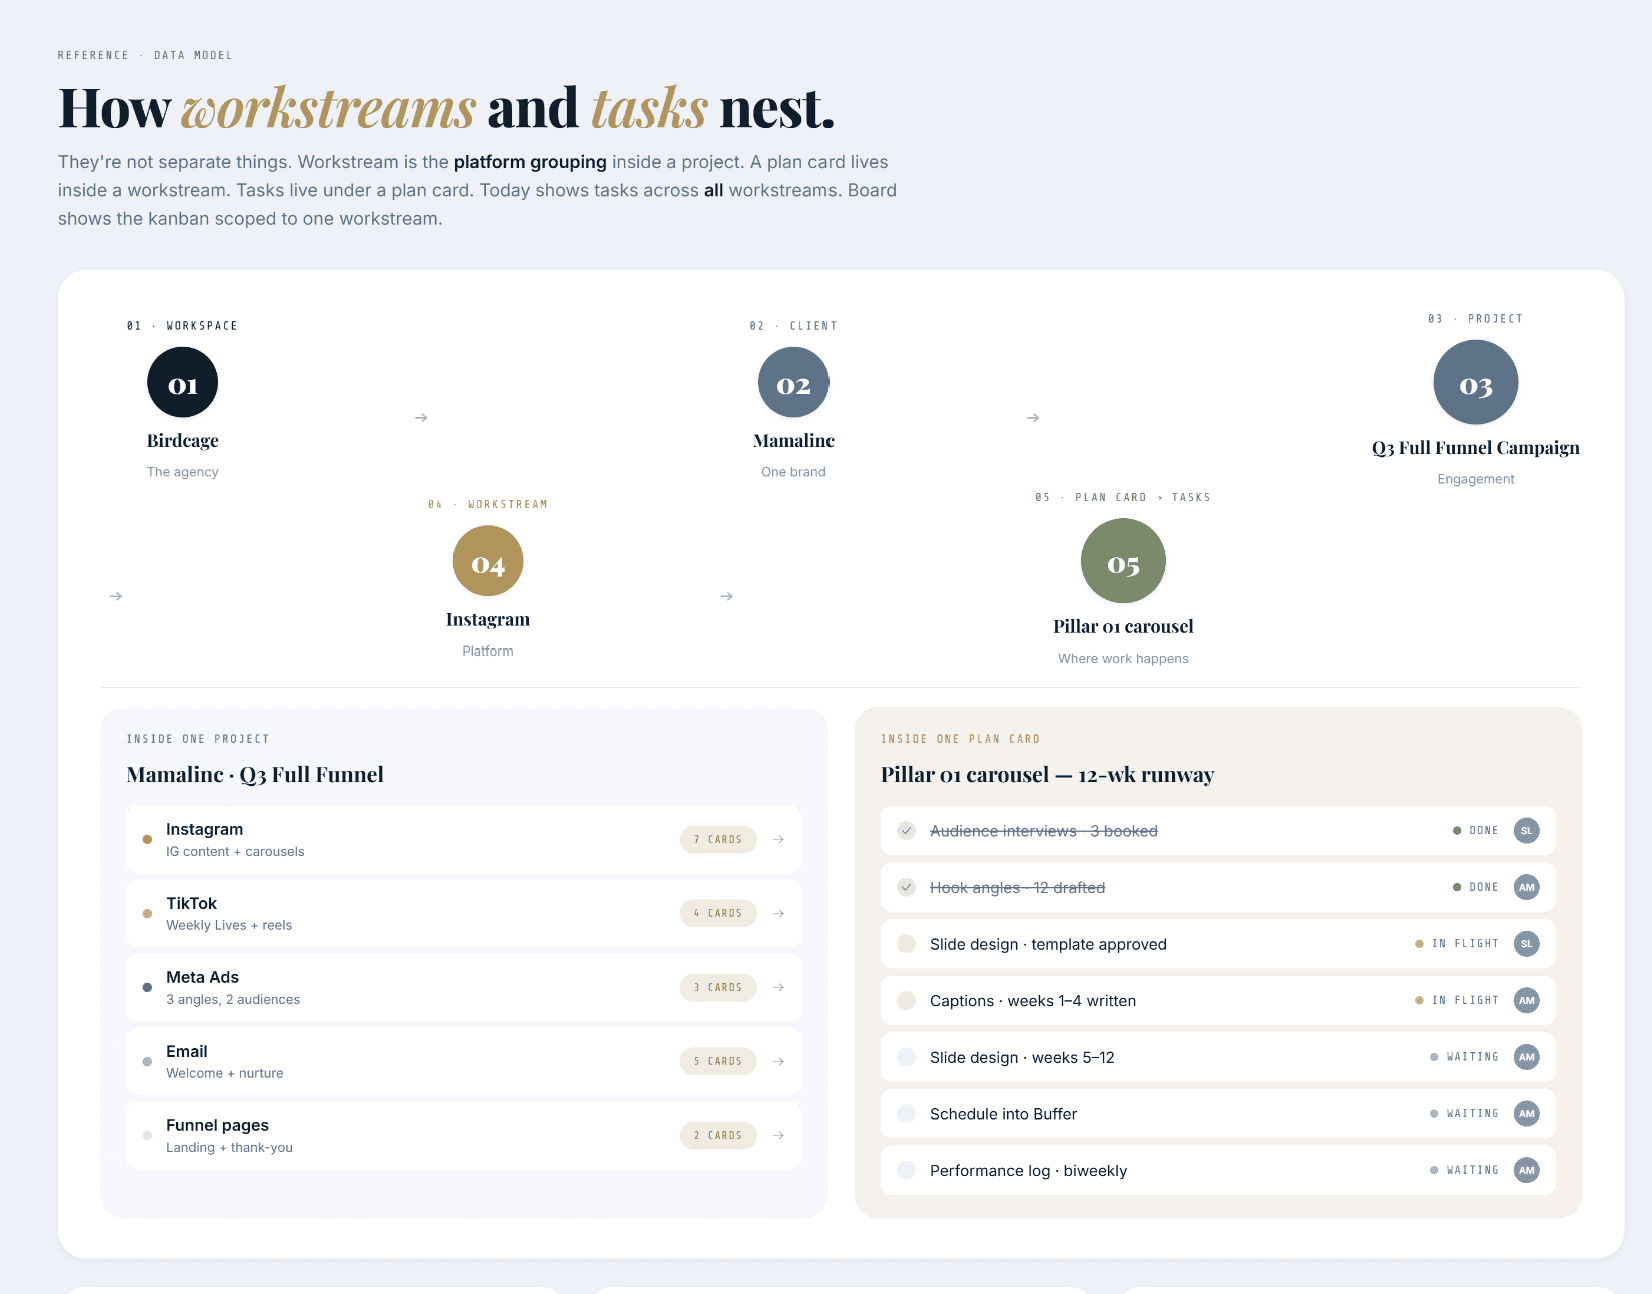
Task: Click the Performance log · biweekly task text
Action: (1028, 1171)
